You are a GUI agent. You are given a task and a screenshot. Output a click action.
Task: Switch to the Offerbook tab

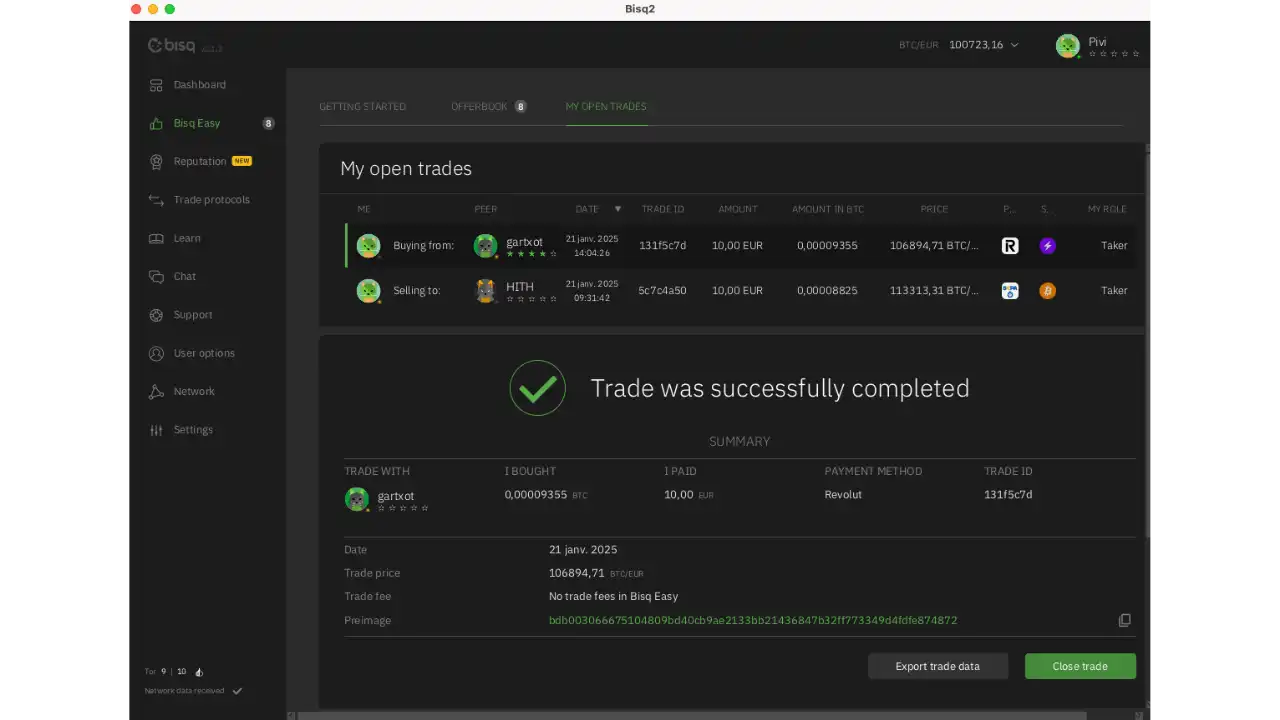[x=479, y=107]
